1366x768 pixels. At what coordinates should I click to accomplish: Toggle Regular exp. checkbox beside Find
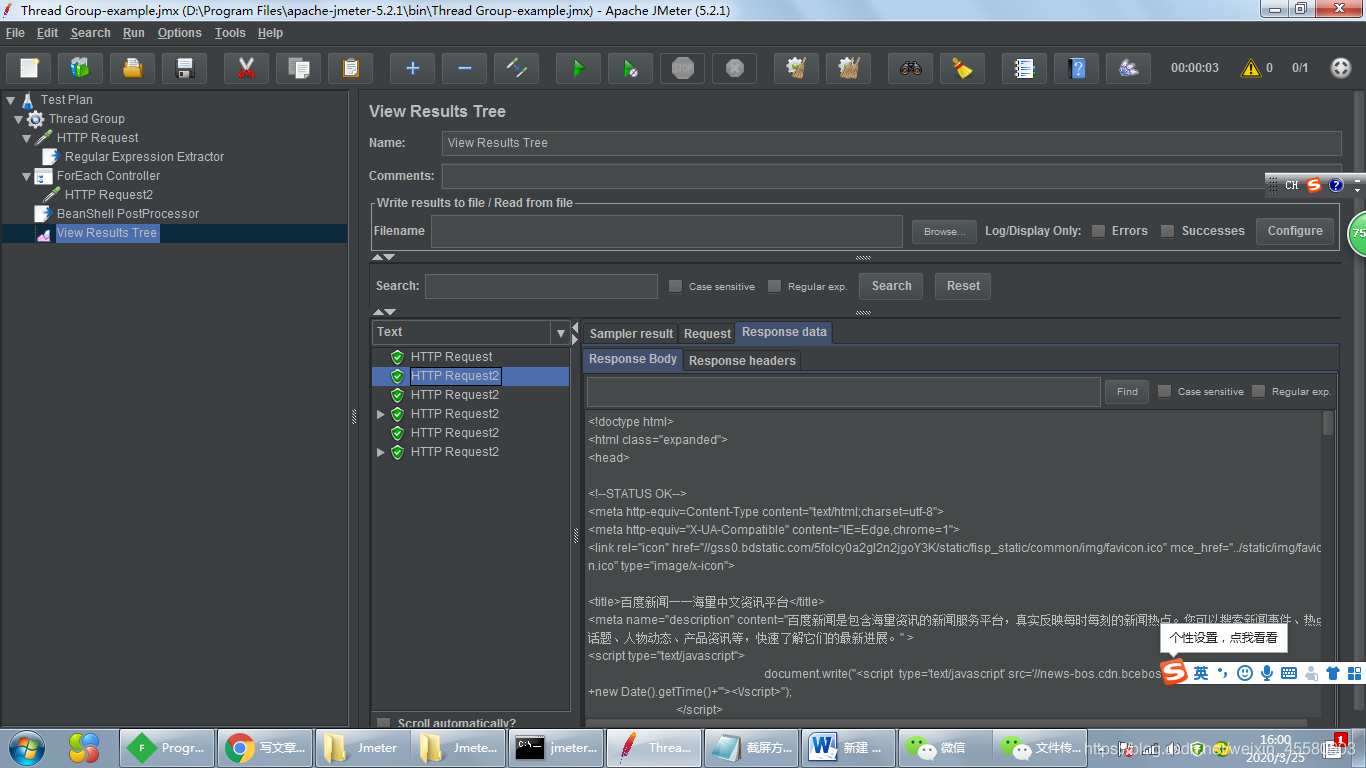[1258, 391]
